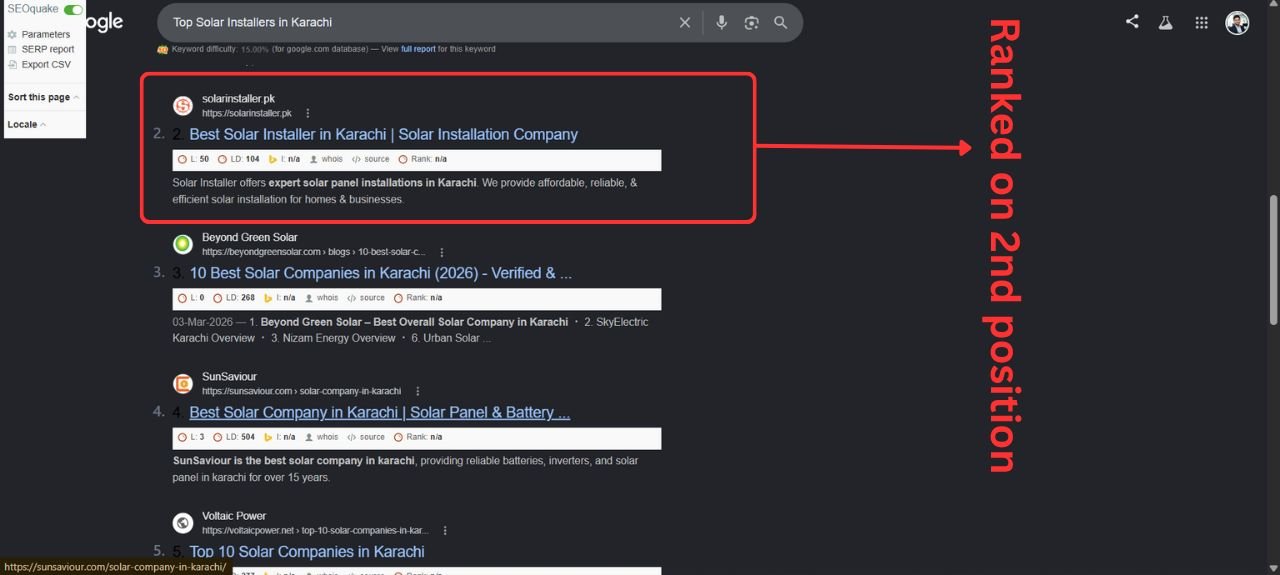This screenshot has height=575, width=1280.
Task: Toggle the SEOquake on/off switch
Action: [73, 9]
